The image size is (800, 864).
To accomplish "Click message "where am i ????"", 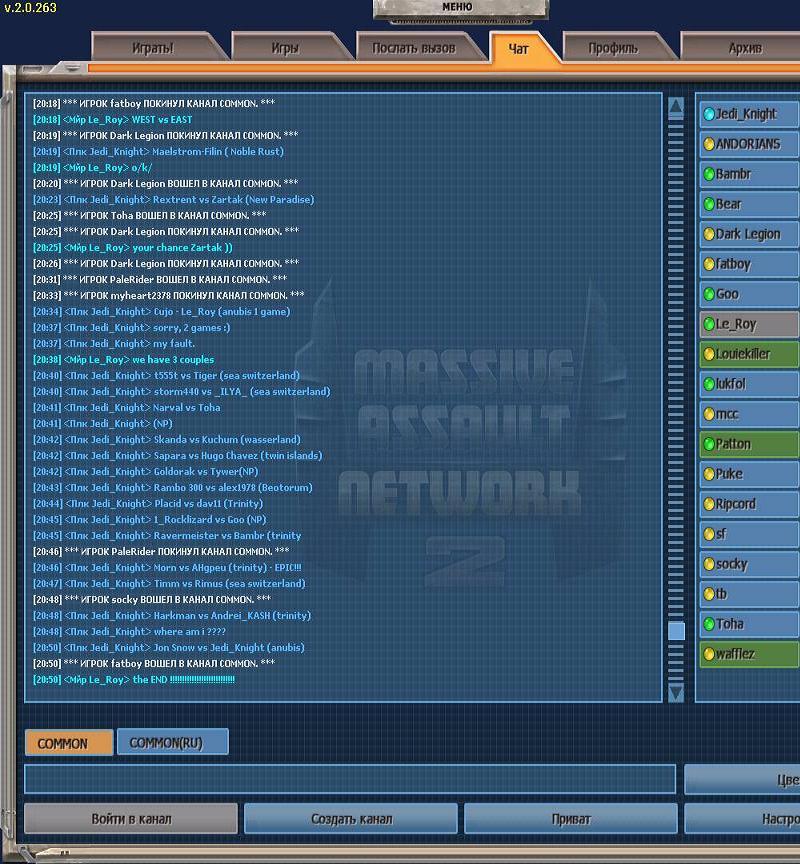I will tap(190, 631).
